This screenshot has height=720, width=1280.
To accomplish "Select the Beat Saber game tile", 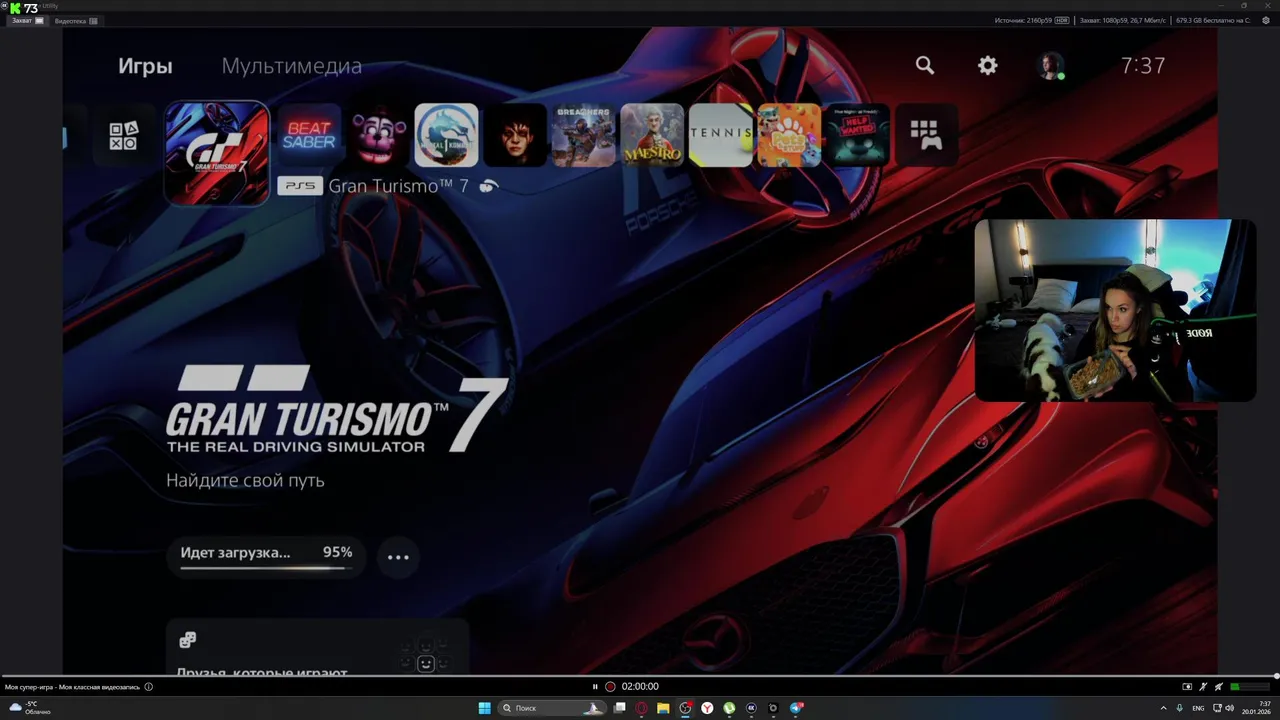I will click(x=309, y=135).
